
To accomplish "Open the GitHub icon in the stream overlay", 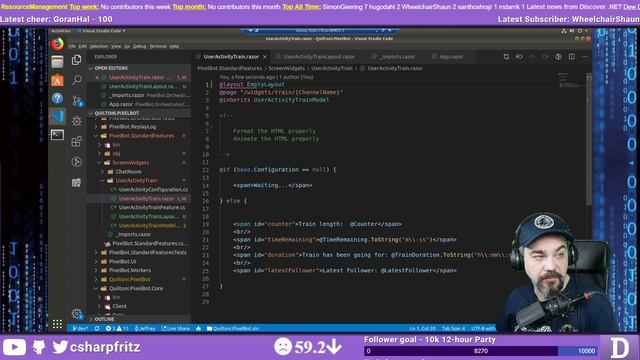I will coord(39,347).
